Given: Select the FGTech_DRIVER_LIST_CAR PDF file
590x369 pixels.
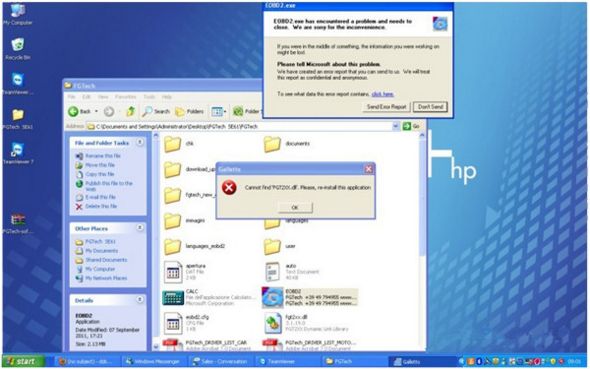Looking at the screenshot, I should pos(207,345).
